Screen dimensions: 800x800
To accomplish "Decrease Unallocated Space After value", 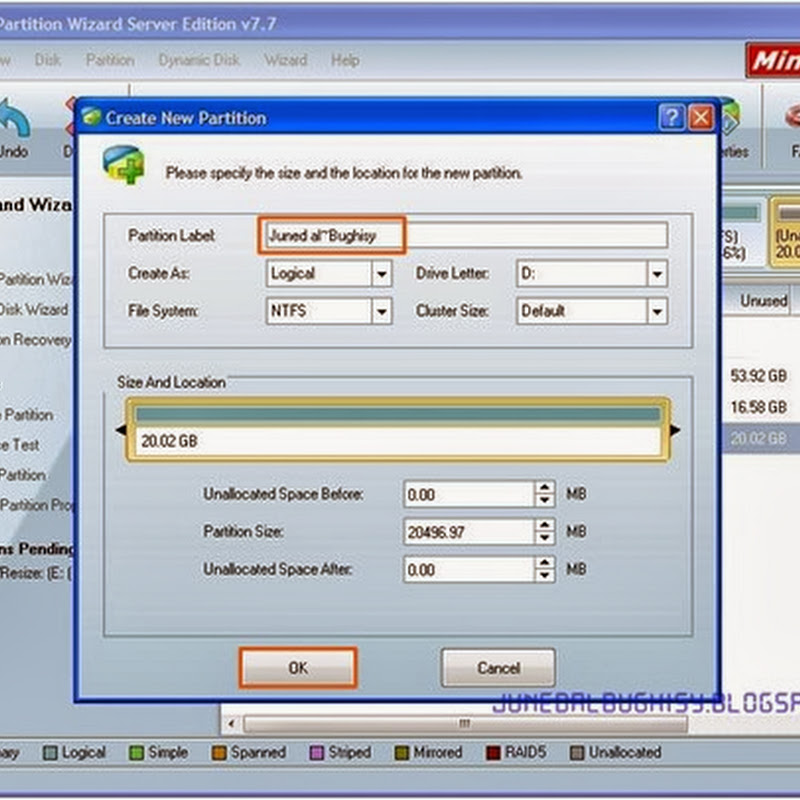I will (544, 576).
